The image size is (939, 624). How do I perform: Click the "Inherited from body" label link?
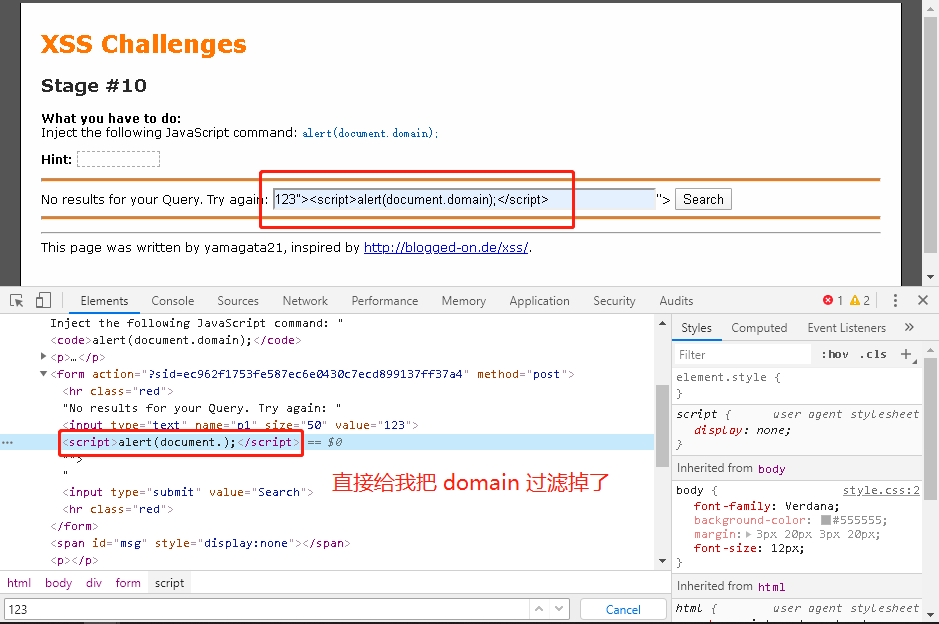tap(771, 468)
